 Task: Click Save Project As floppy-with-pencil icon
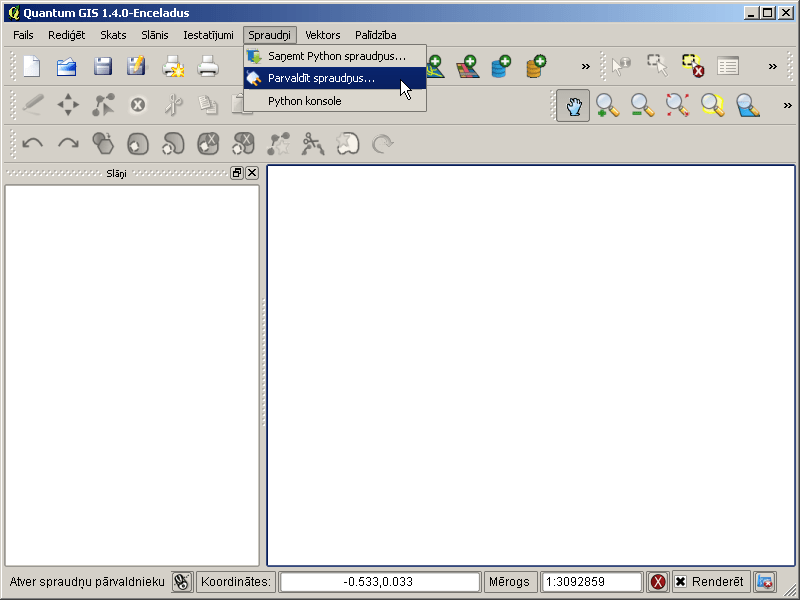[136, 66]
